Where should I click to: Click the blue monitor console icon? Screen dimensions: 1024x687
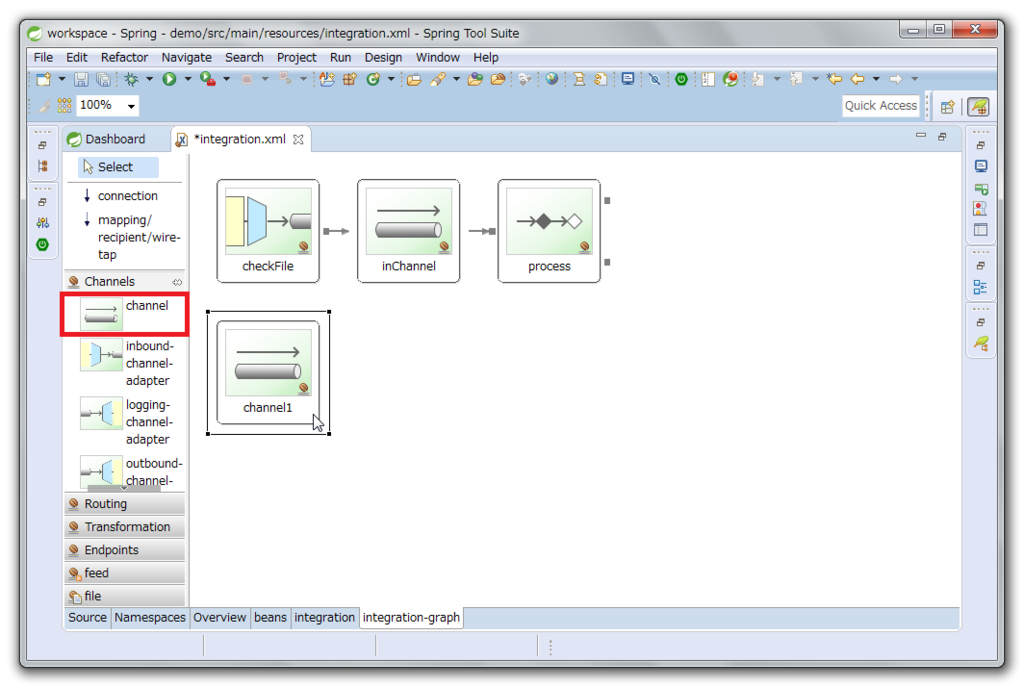pyautogui.click(x=628, y=80)
